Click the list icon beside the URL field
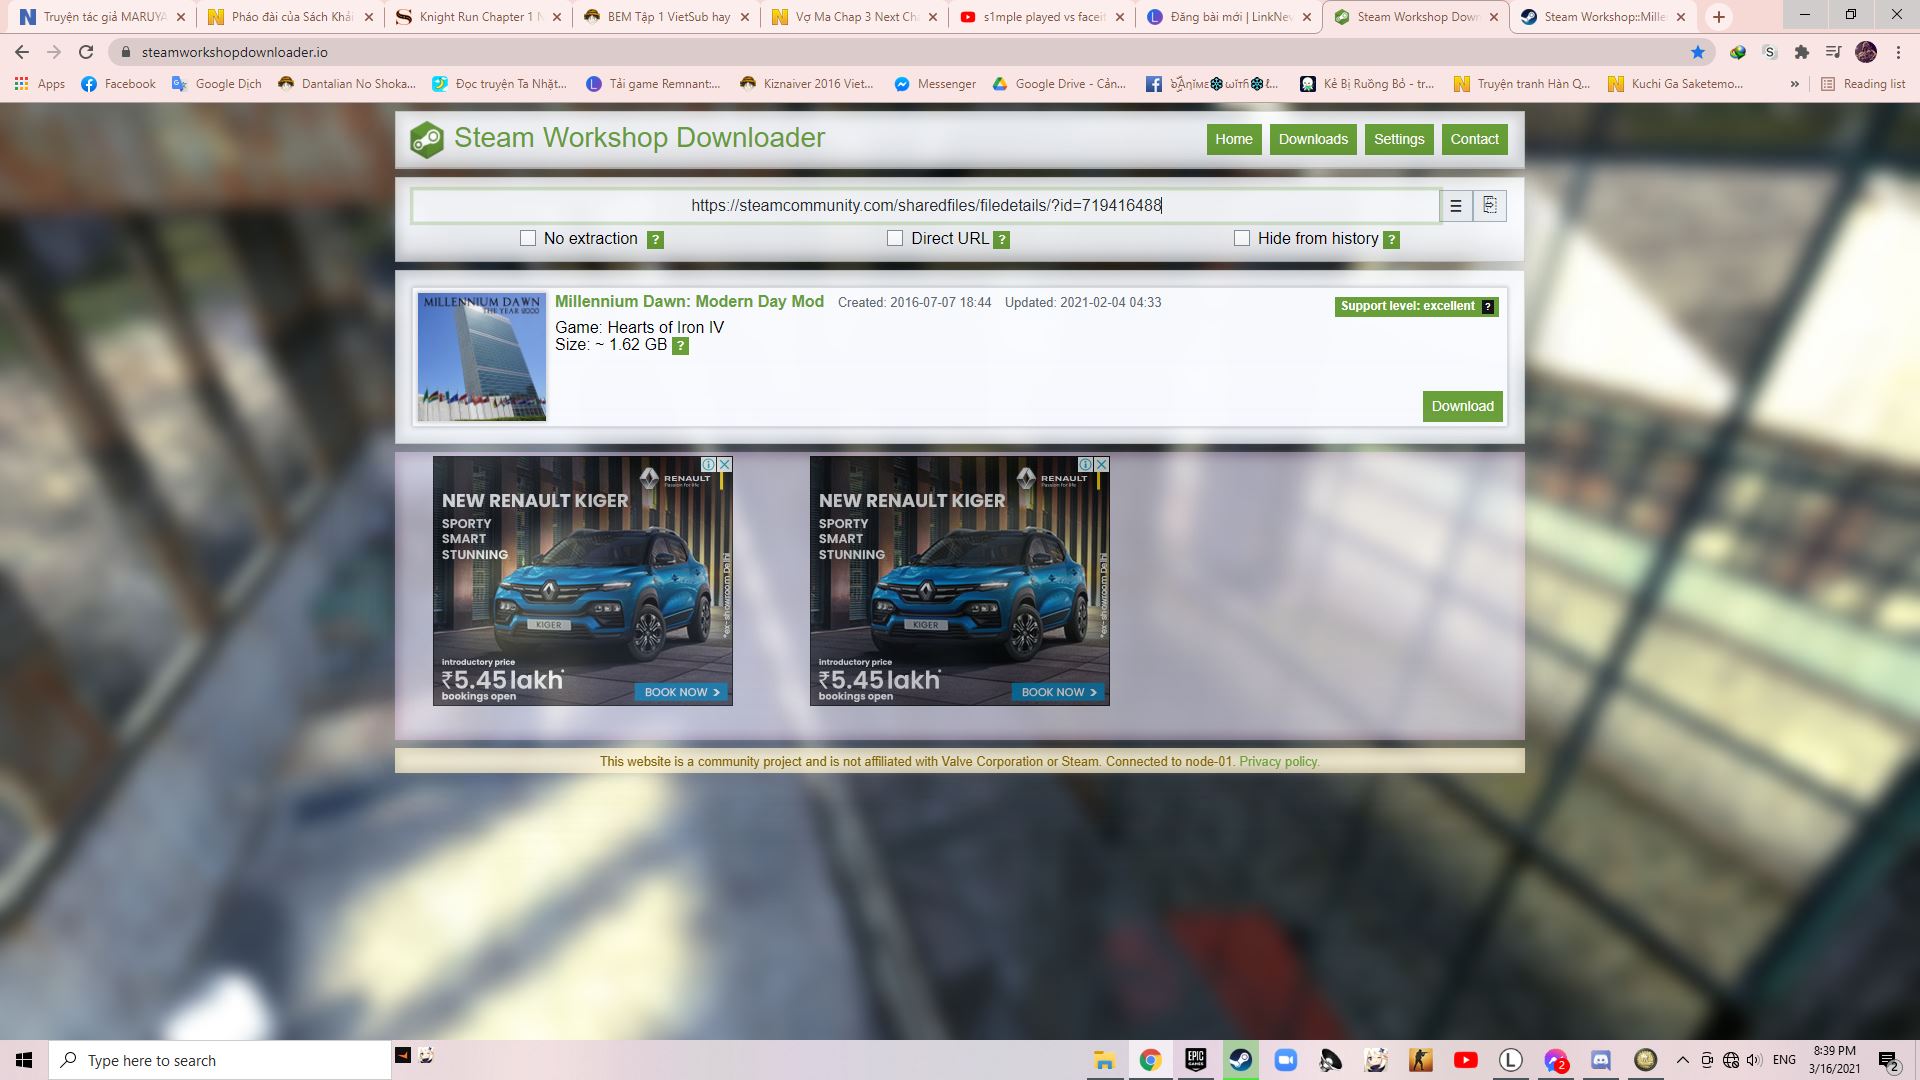The image size is (1920, 1080). [x=1456, y=206]
